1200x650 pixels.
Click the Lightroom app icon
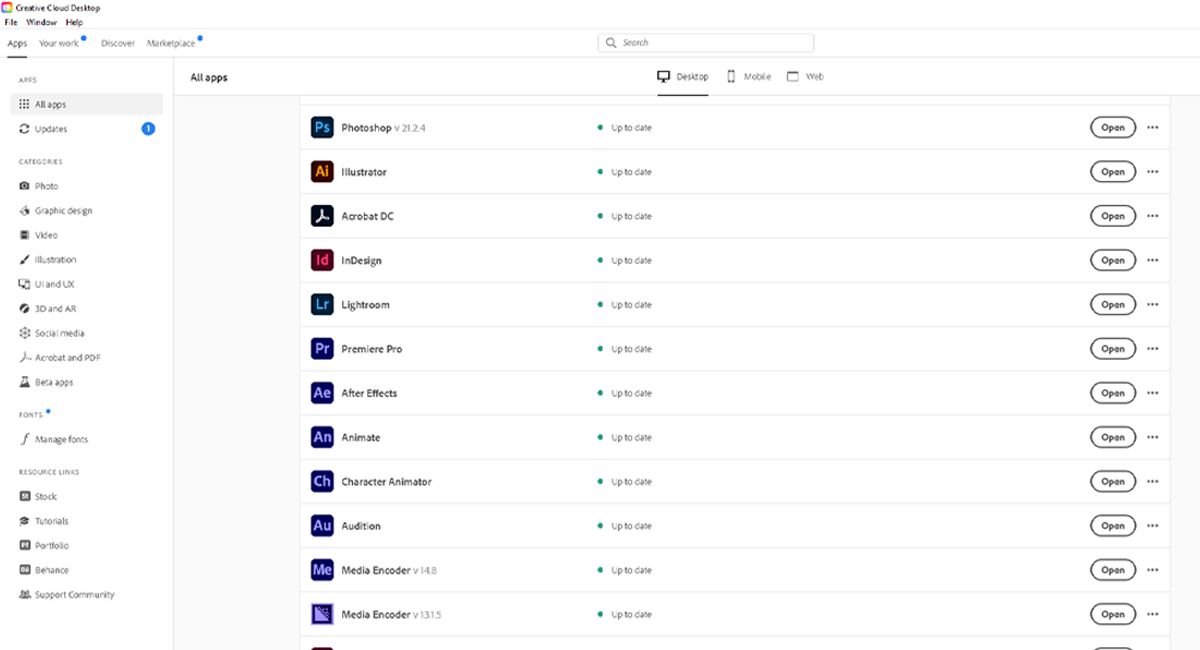pos(321,305)
